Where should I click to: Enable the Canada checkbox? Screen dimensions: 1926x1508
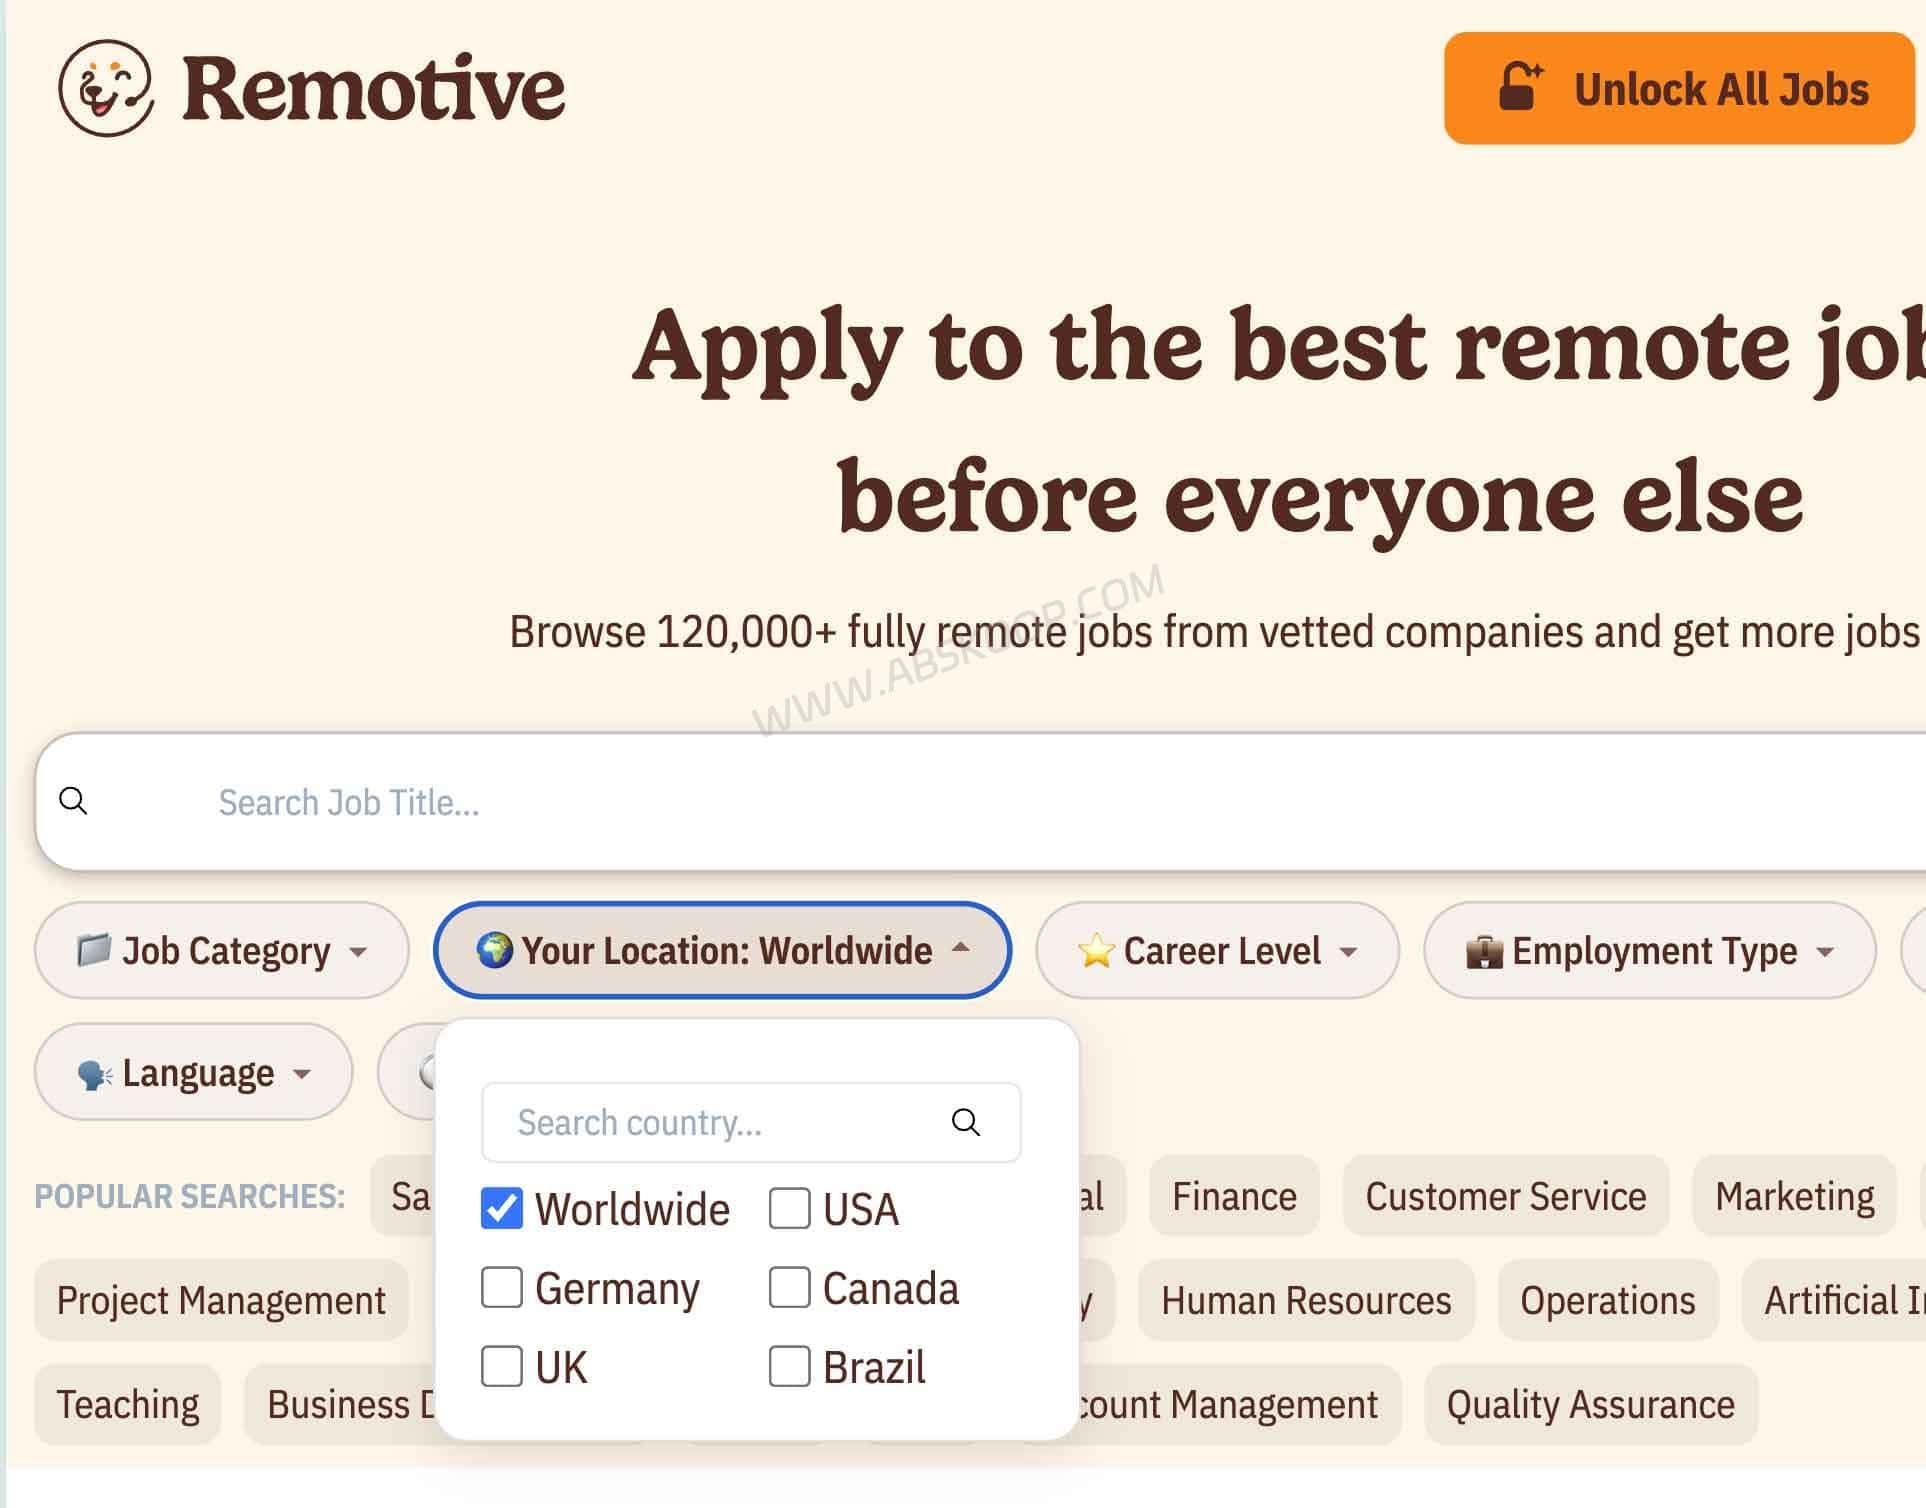click(x=789, y=1287)
